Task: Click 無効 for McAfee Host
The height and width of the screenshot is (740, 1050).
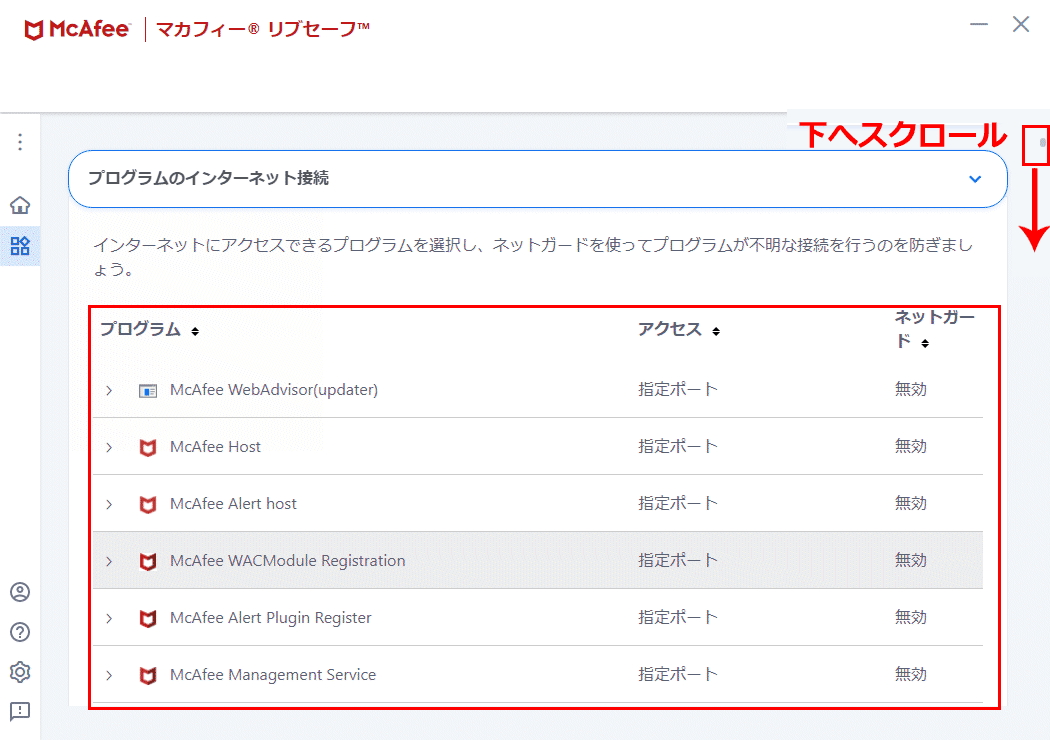Action: click(911, 446)
